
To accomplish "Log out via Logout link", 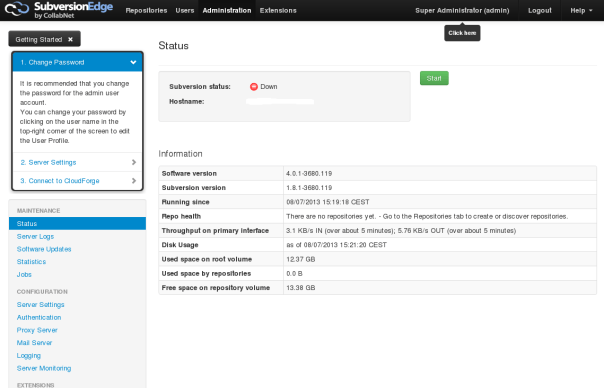I will pos(540,11).
